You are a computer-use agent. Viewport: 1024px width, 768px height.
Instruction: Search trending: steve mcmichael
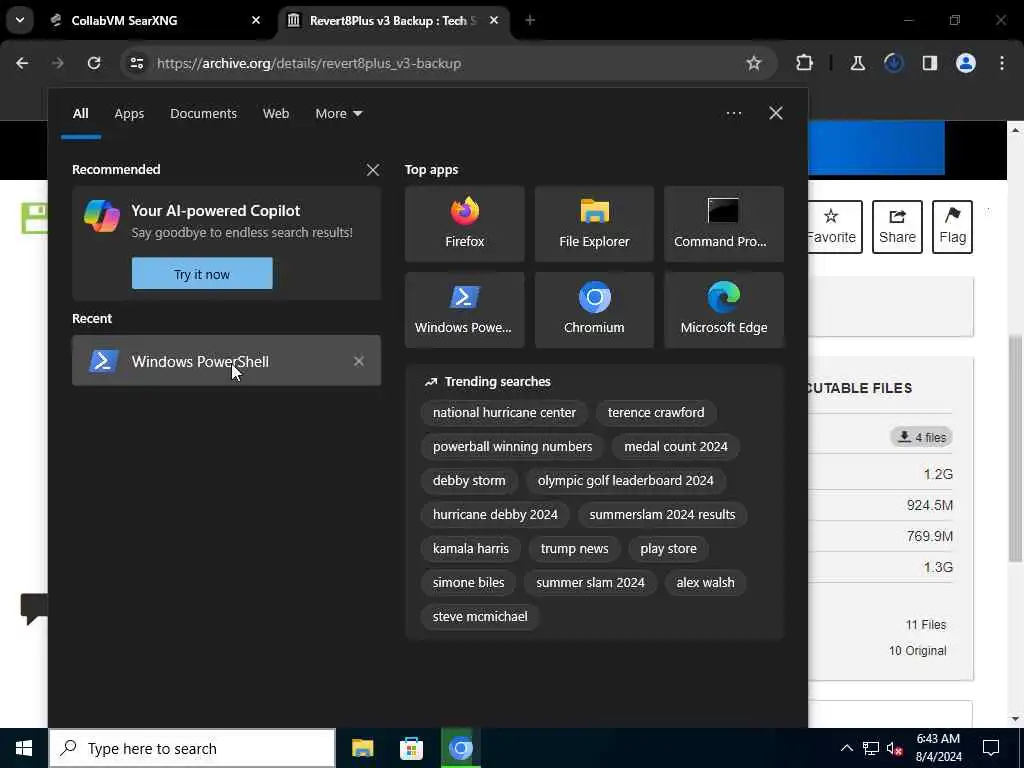(479, 616)
